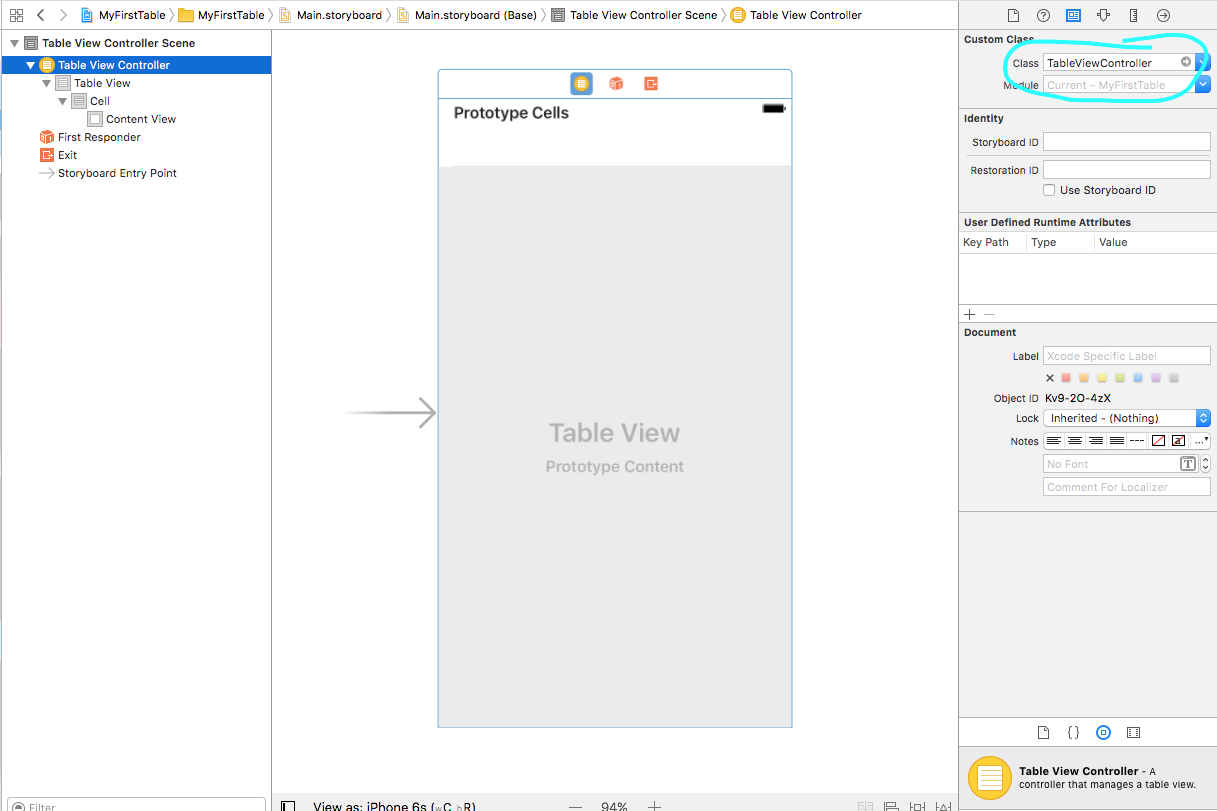This screenshot has height=811, width=1217.
Task: Show the Connections inspector
Action: pyautogui.click(x=1163, y=15)
